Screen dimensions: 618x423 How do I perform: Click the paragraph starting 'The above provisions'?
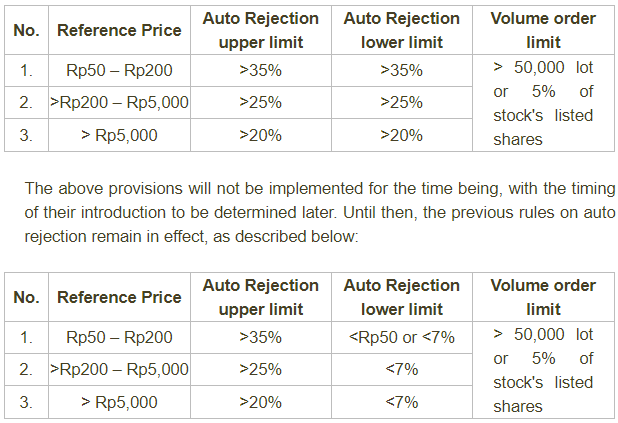pos(320,213)
